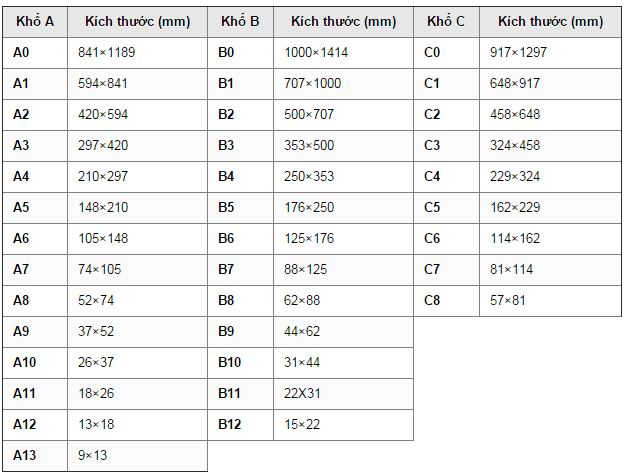Viewport: 627px width, 473px height.
Task: Click the 917×1297 dimension cell
Action: (518, 52)
